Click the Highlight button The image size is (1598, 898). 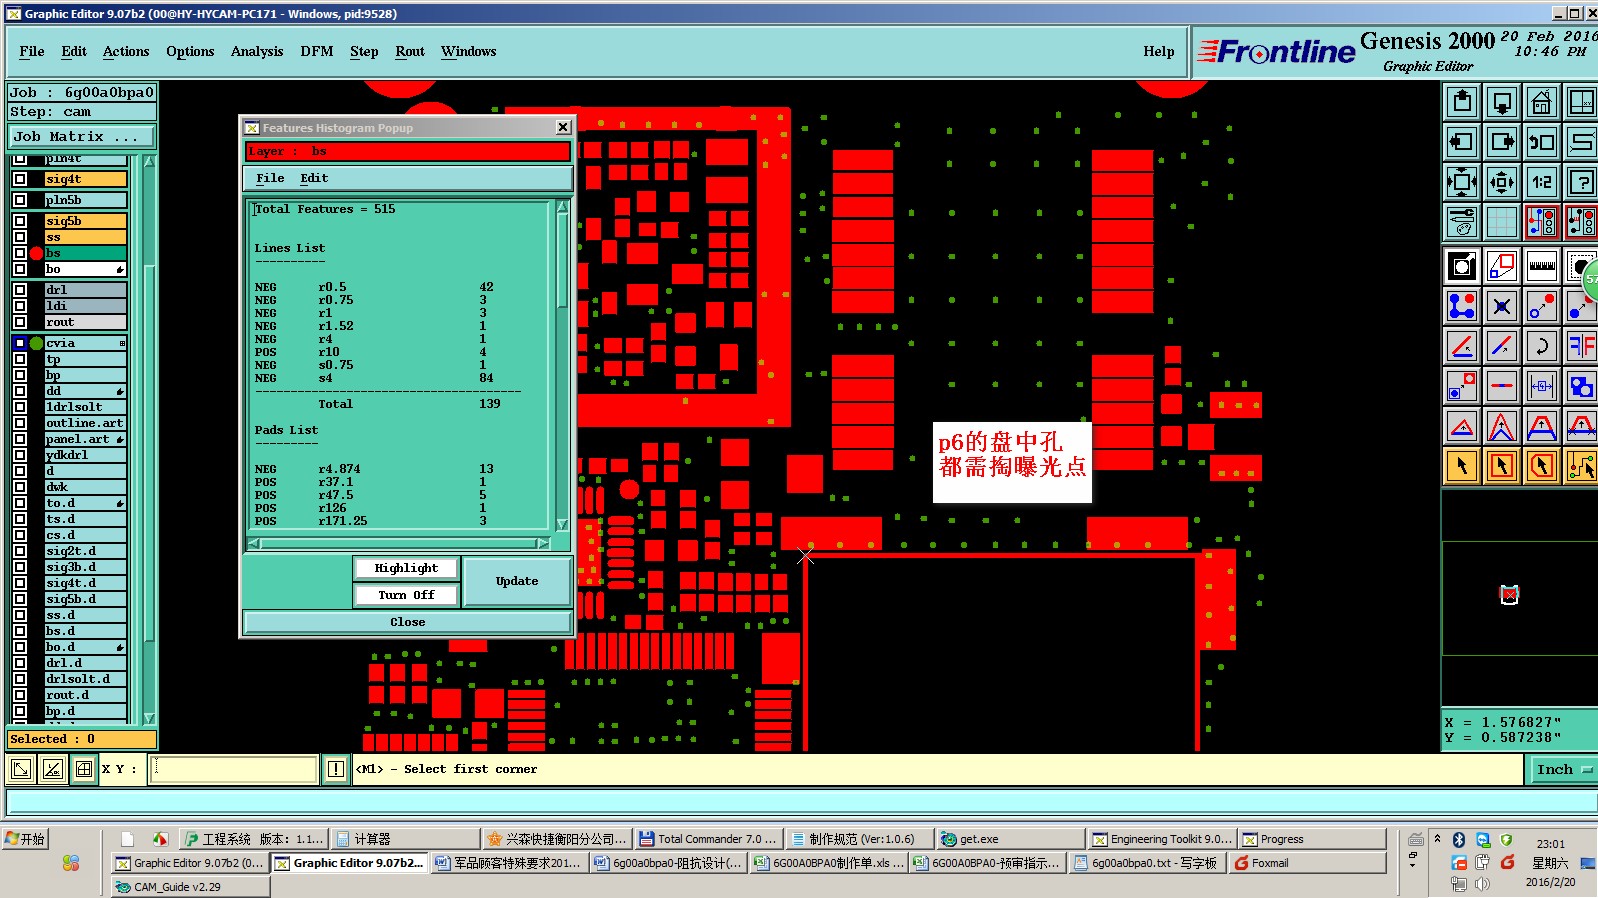(406, 568)
